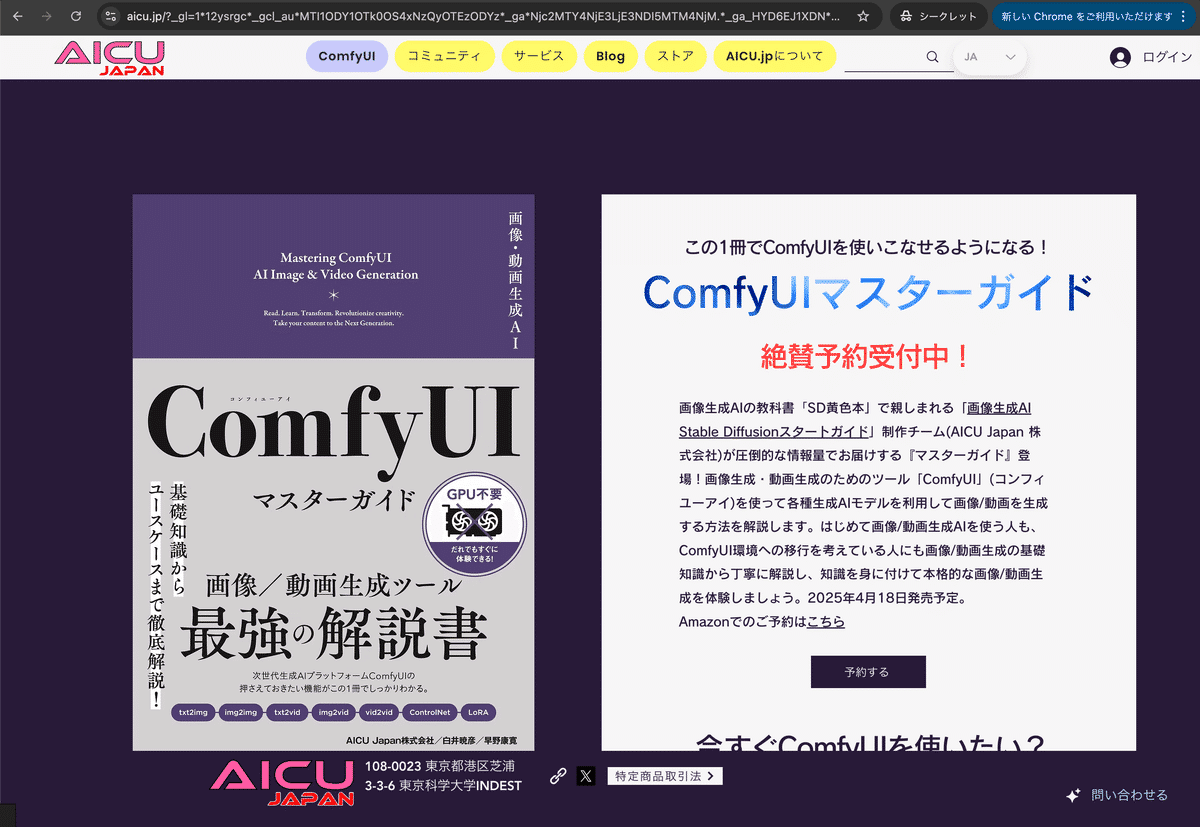Image resolution: width=1200 pixels, height=827 pixels.
Task: Open site info icon in address bar
Action: (x=111, y=16)
